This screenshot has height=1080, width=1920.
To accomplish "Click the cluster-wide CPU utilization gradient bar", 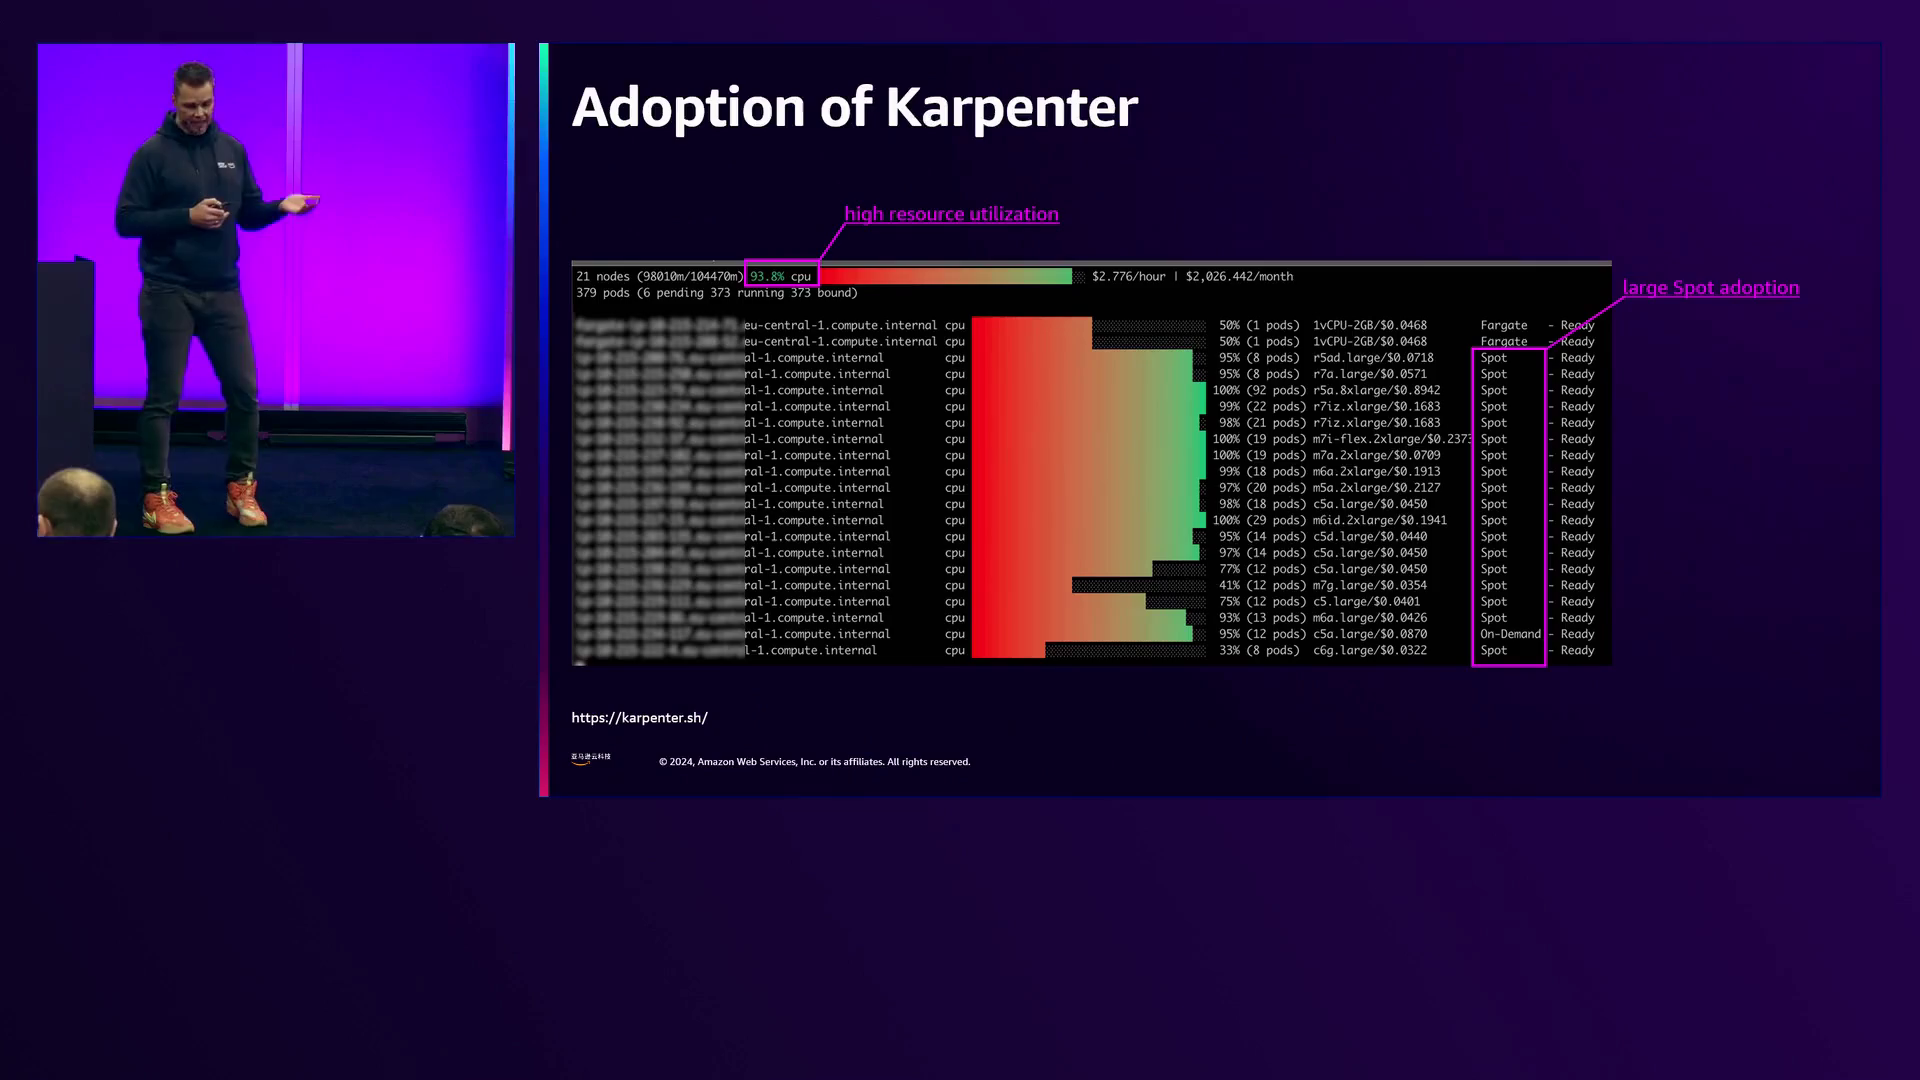I will click(945, 276).
